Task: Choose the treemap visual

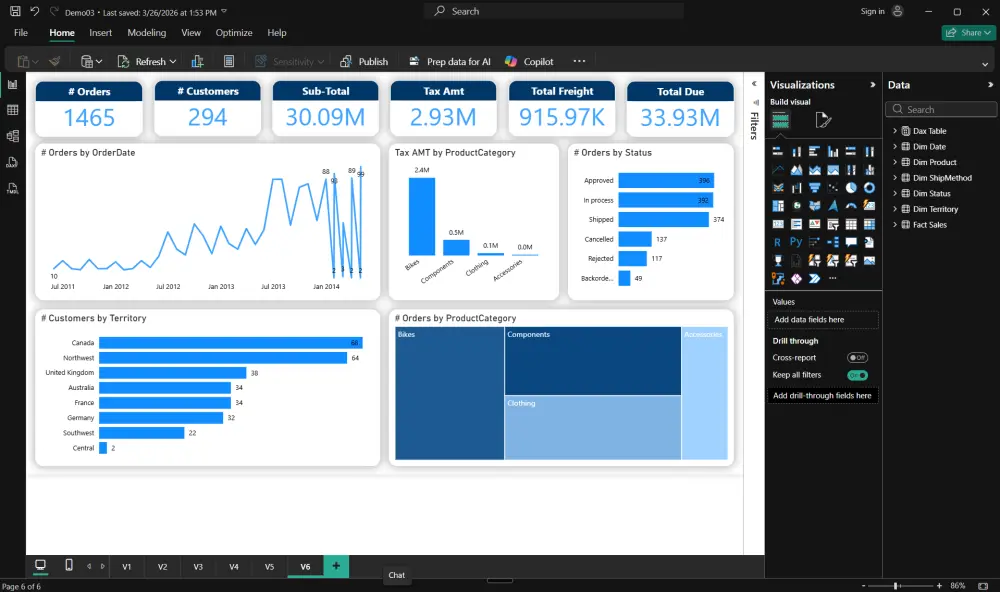Action: click(x=778, y=205)
